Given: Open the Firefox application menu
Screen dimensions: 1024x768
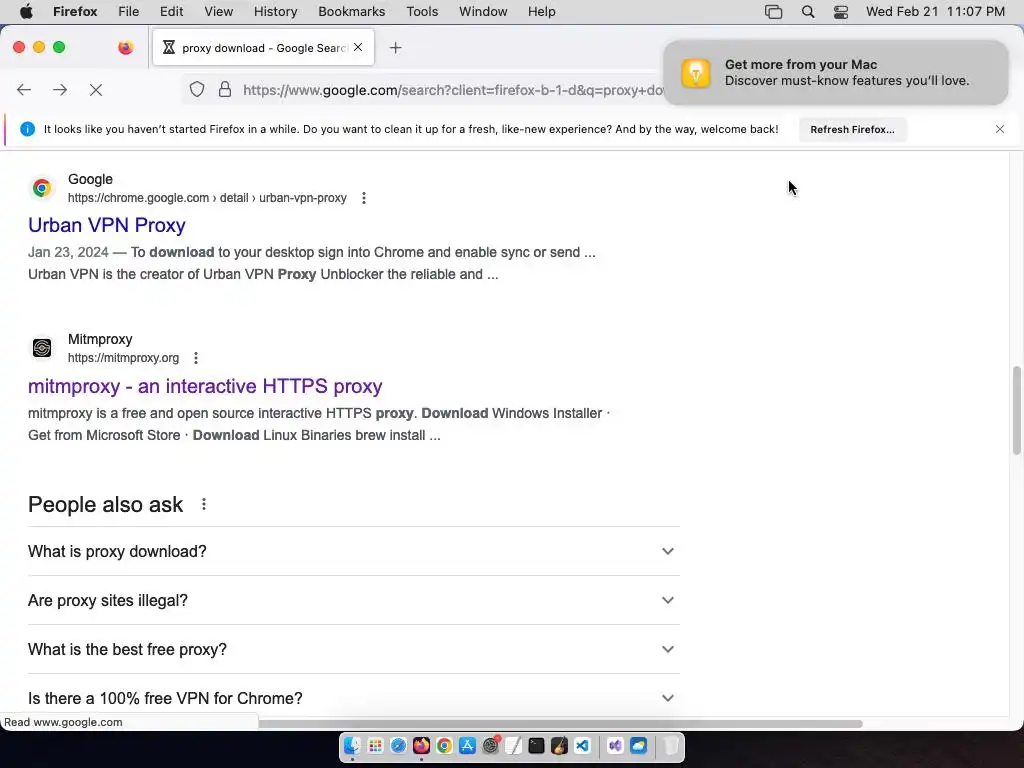Looking at the screenshot, I should pos(75,11).
